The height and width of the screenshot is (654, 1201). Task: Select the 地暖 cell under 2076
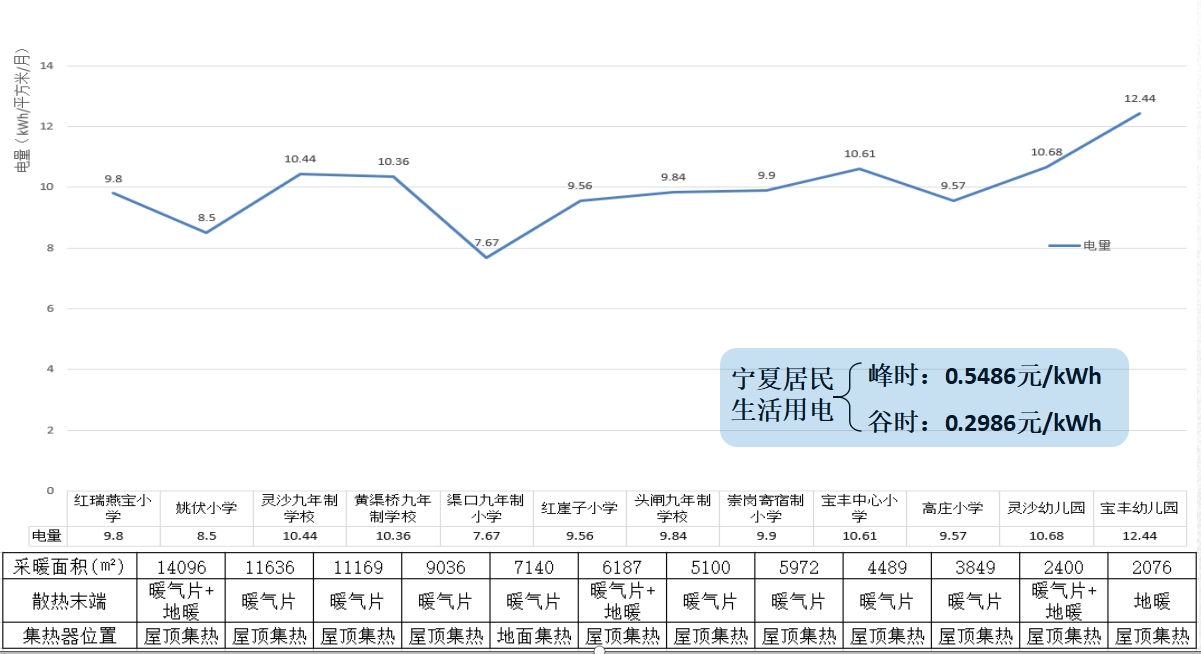(1152, 601)
